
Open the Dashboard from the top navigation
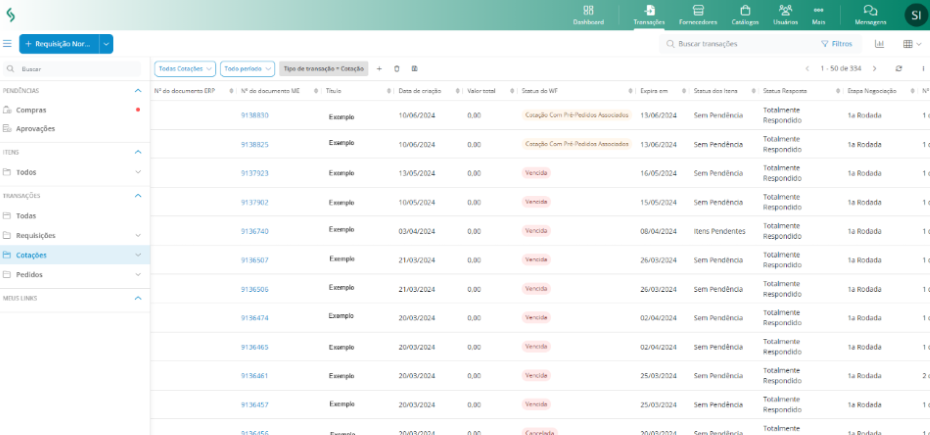click(x=588, y=14)
